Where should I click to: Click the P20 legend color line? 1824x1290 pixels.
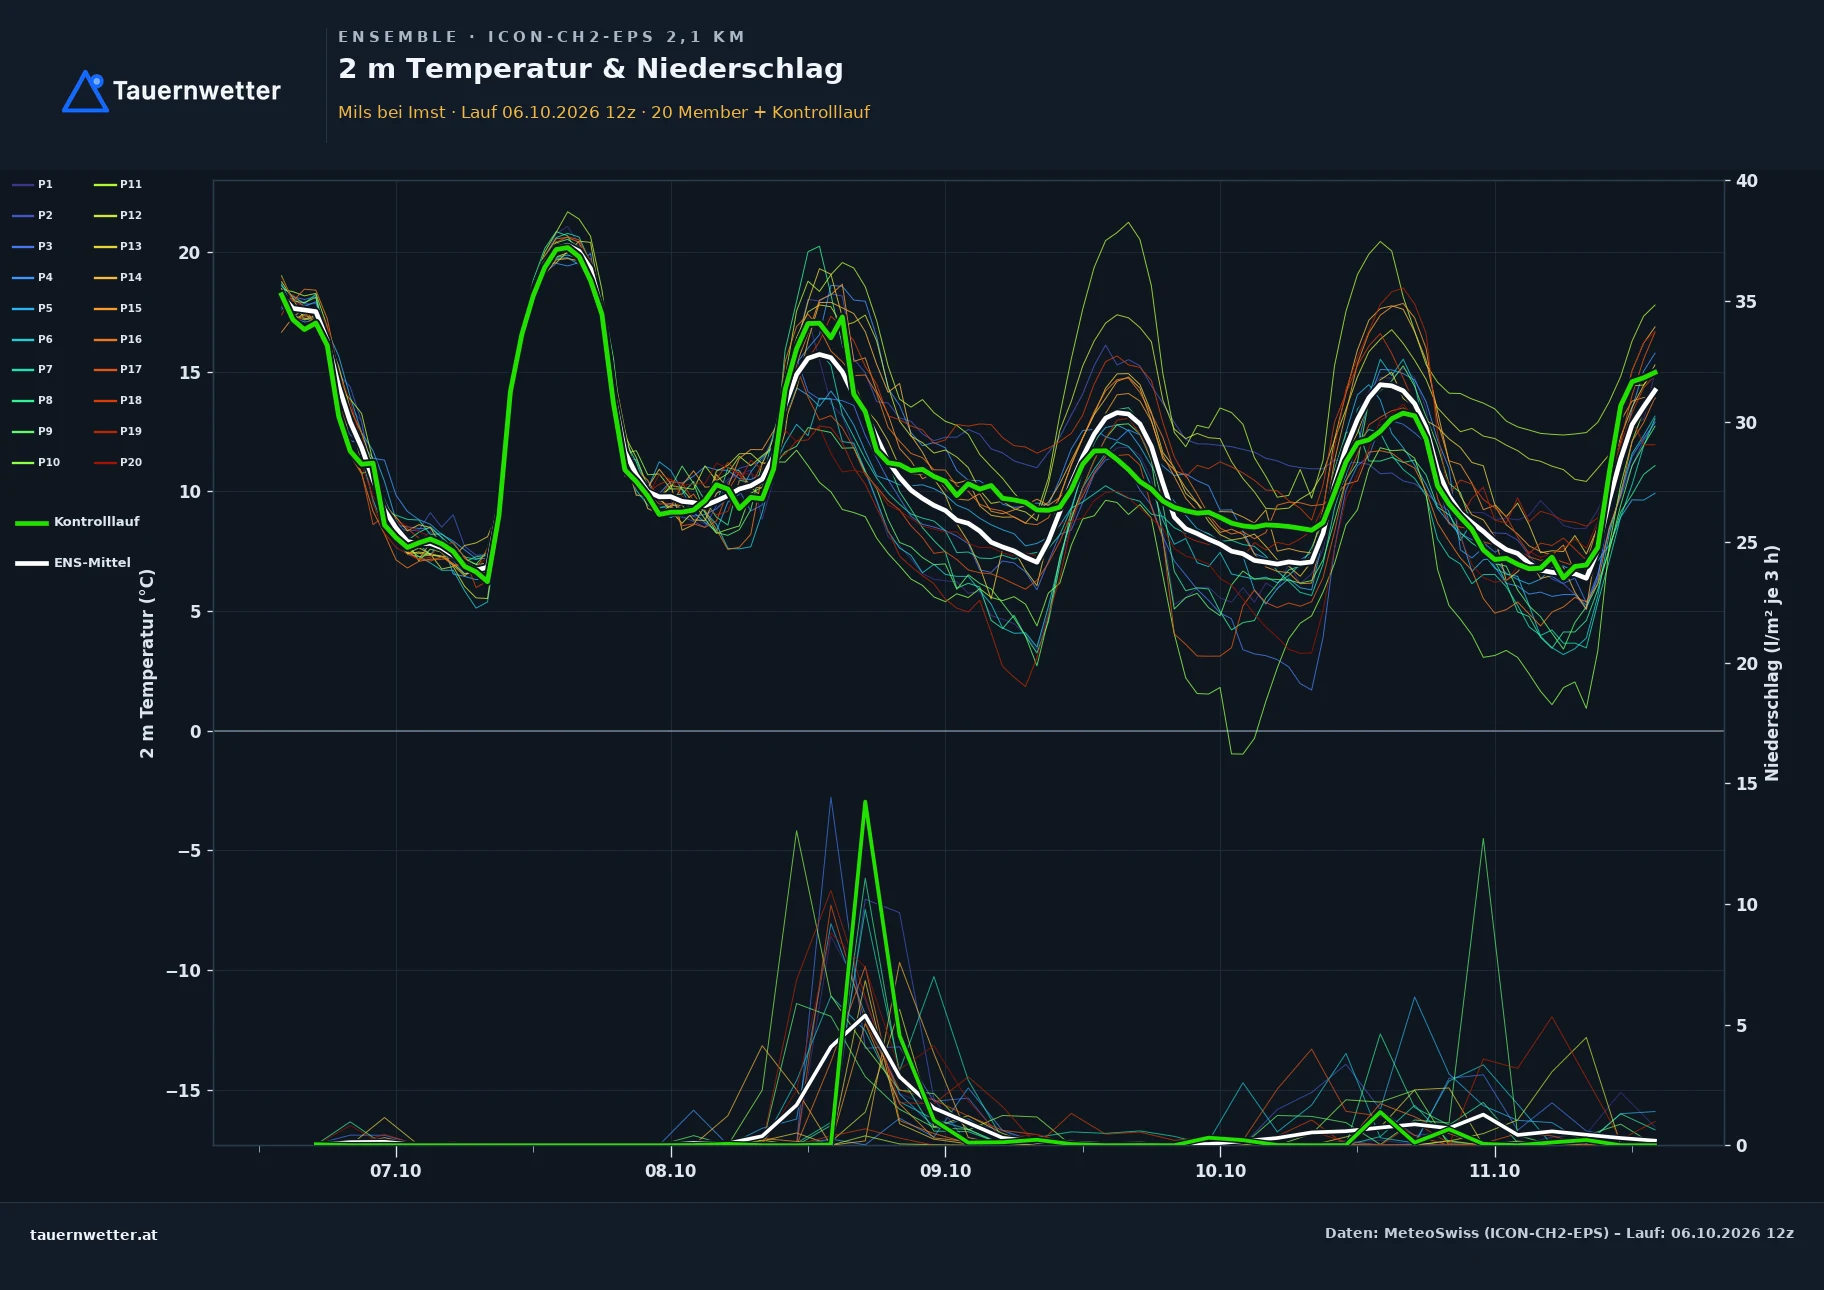click(105, 463)
